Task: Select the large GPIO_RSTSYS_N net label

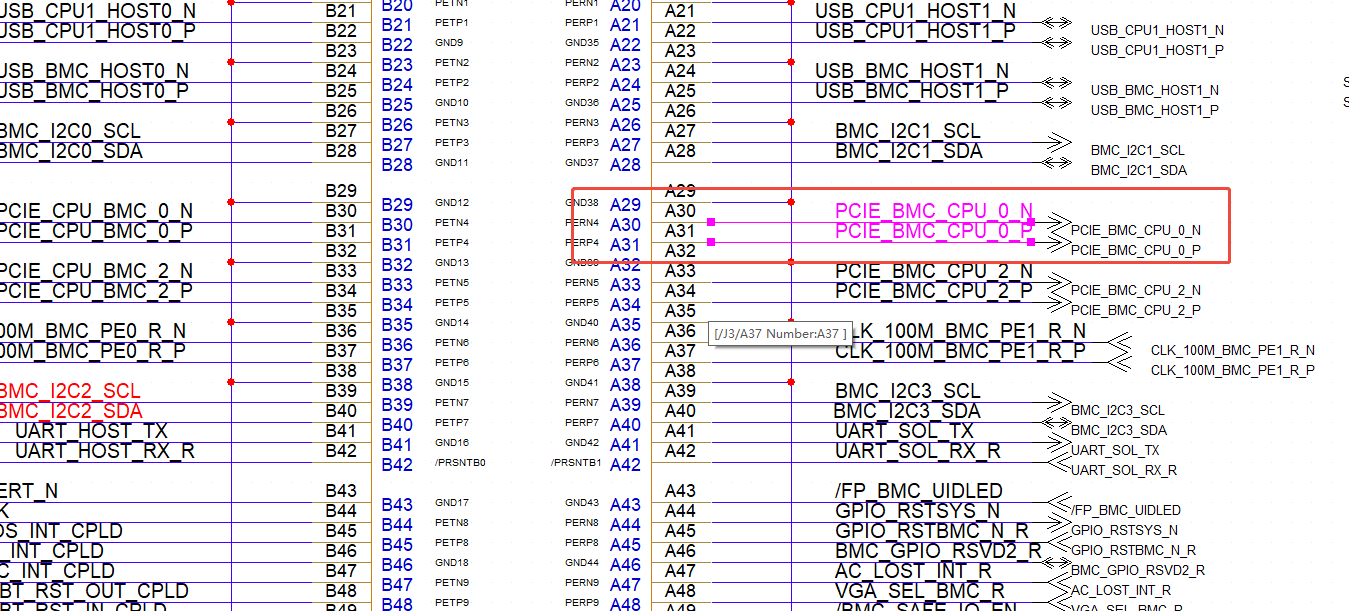Action: coord(917,511)
